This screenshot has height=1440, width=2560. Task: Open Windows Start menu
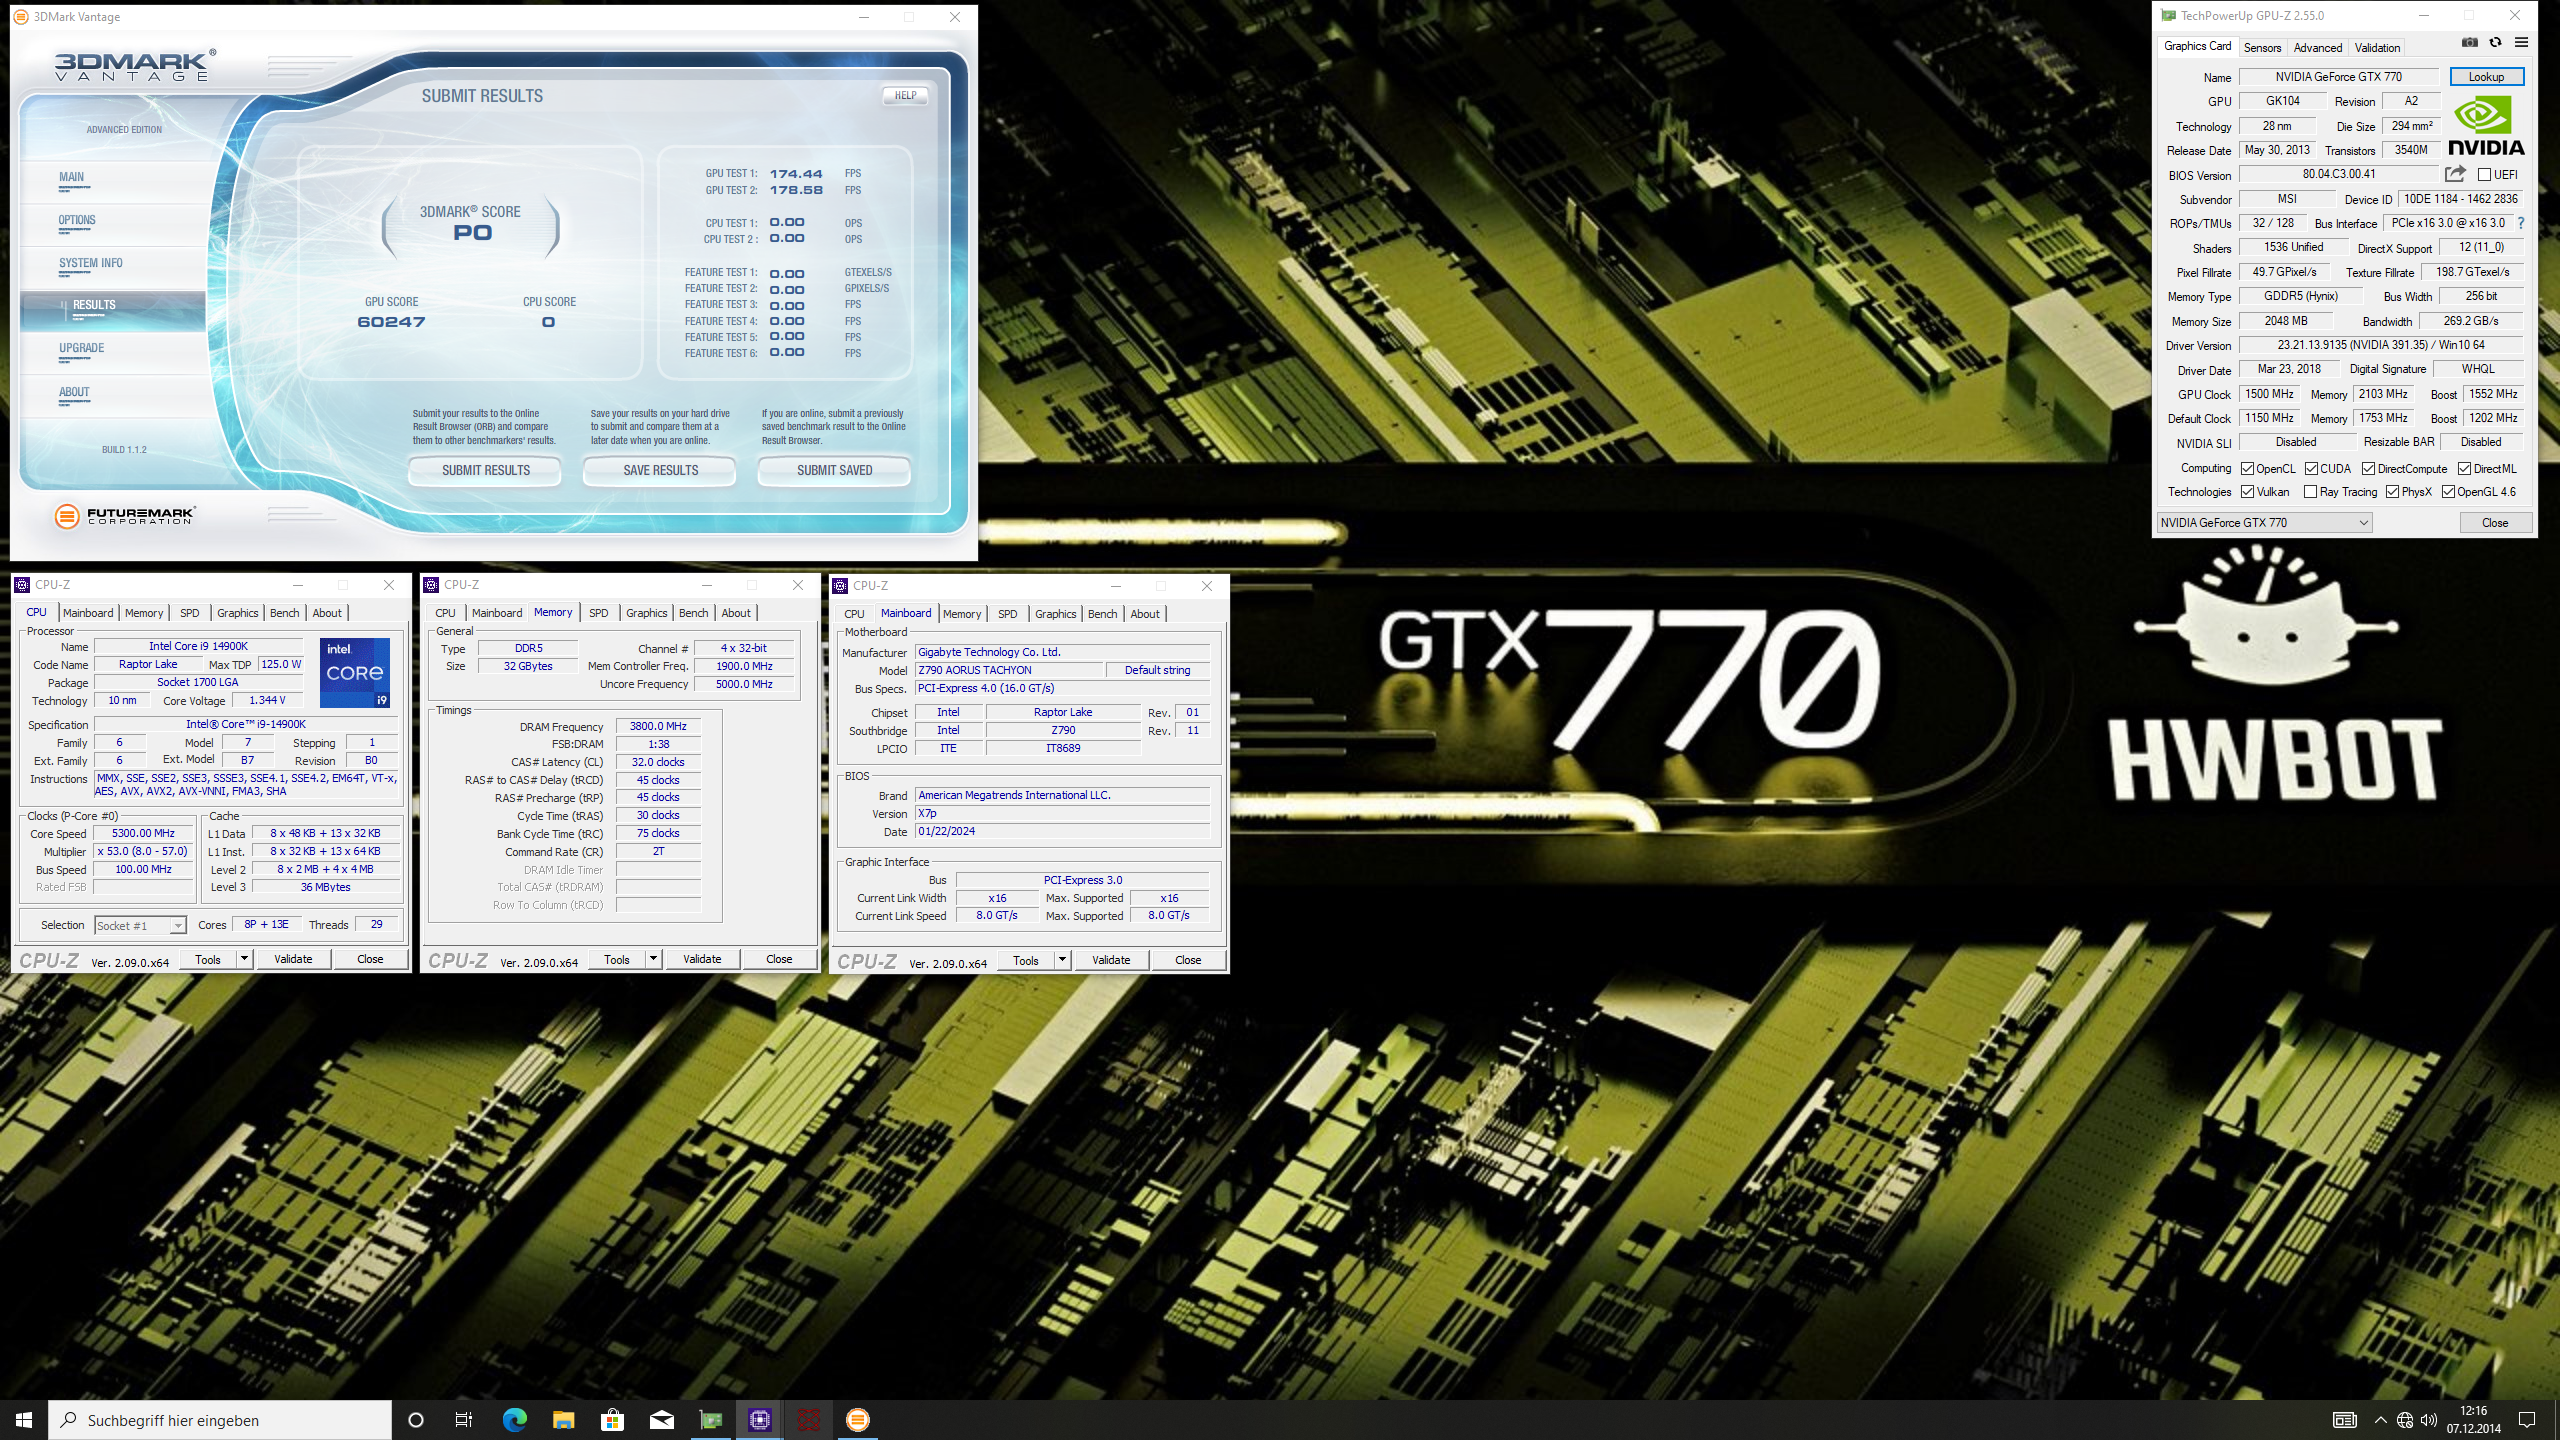pos(24,1420)
